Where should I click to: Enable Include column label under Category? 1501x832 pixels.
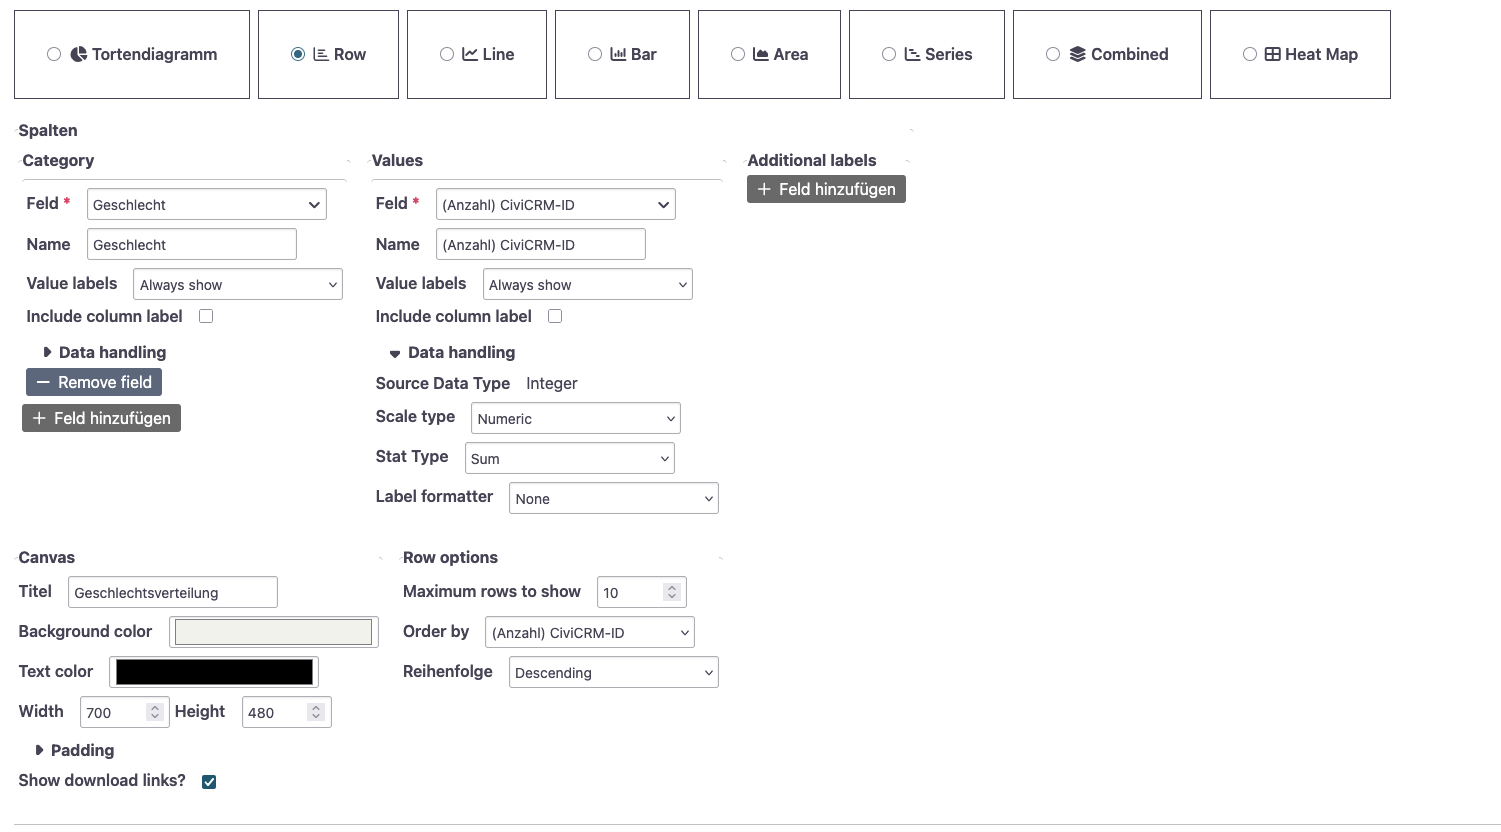(206, 316)
